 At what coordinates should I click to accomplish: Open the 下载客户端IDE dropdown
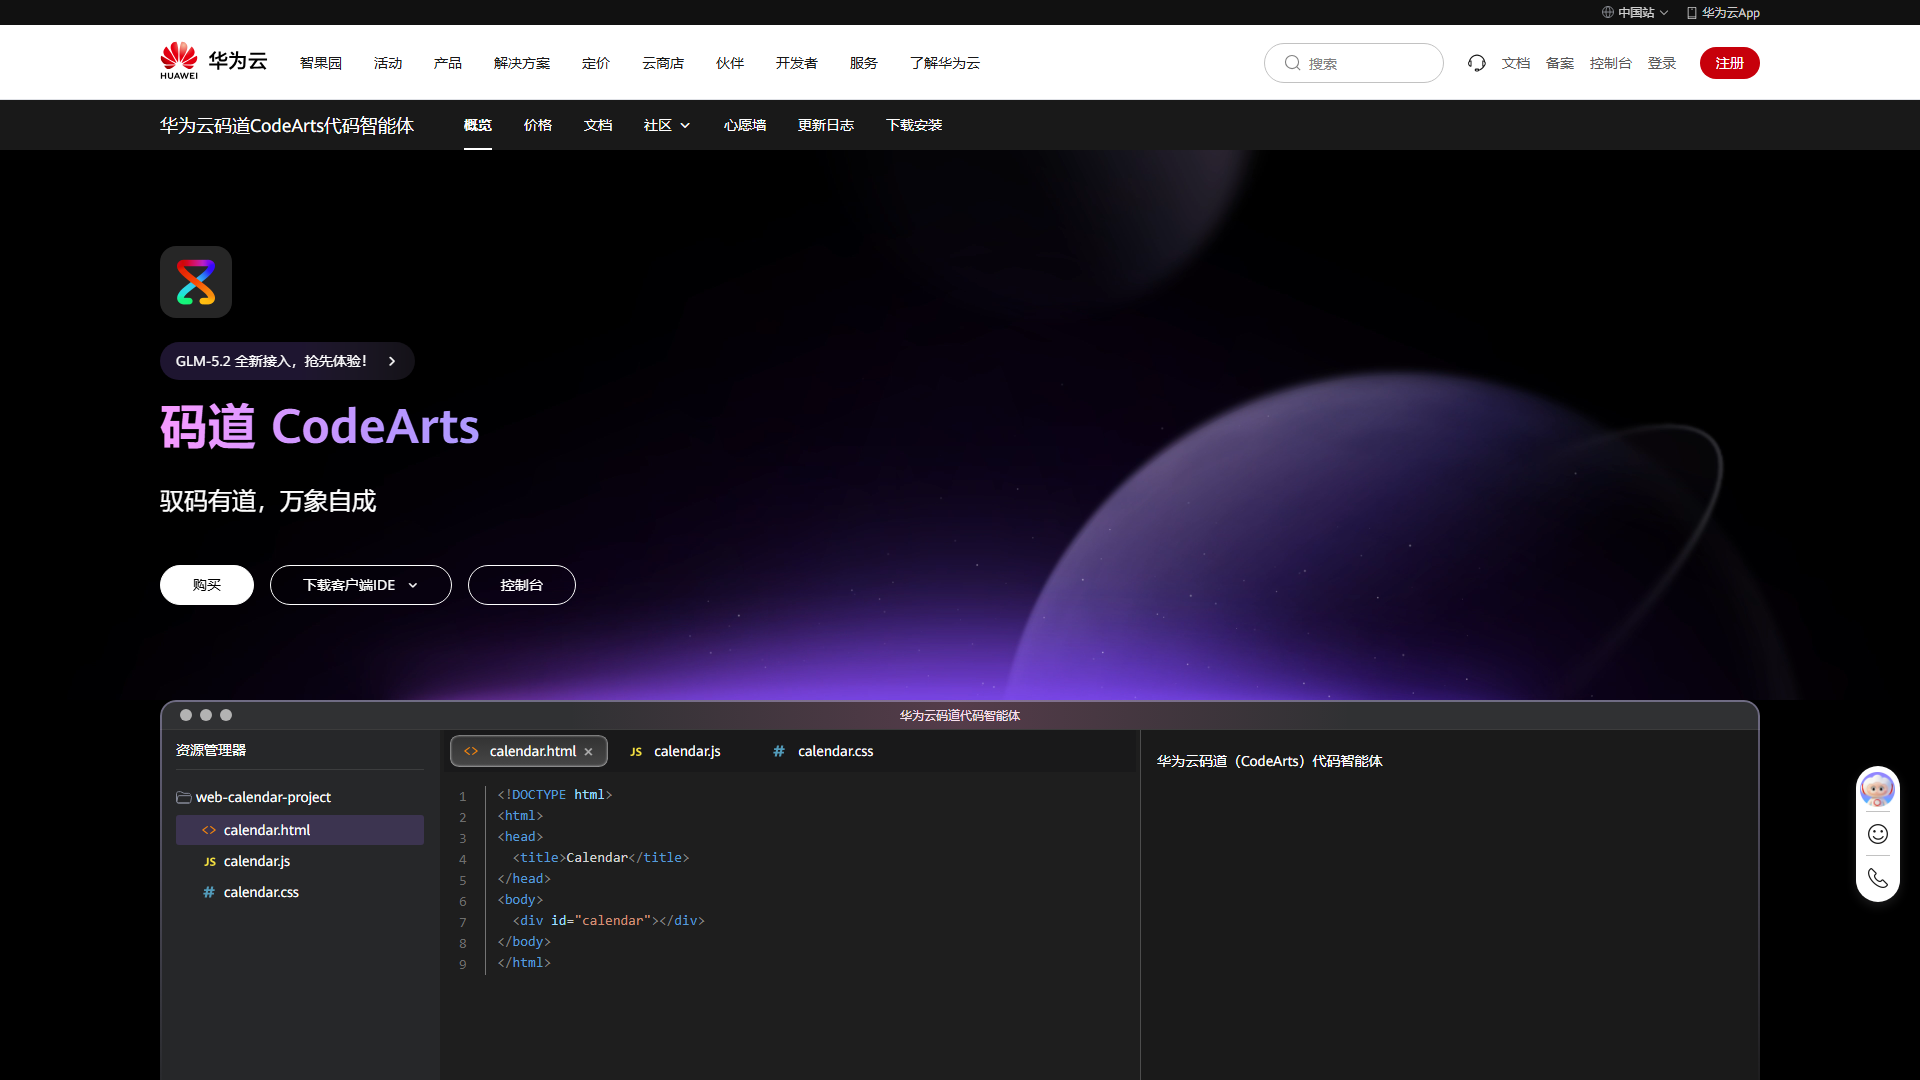pyautogui.click(x=361, y=585)
